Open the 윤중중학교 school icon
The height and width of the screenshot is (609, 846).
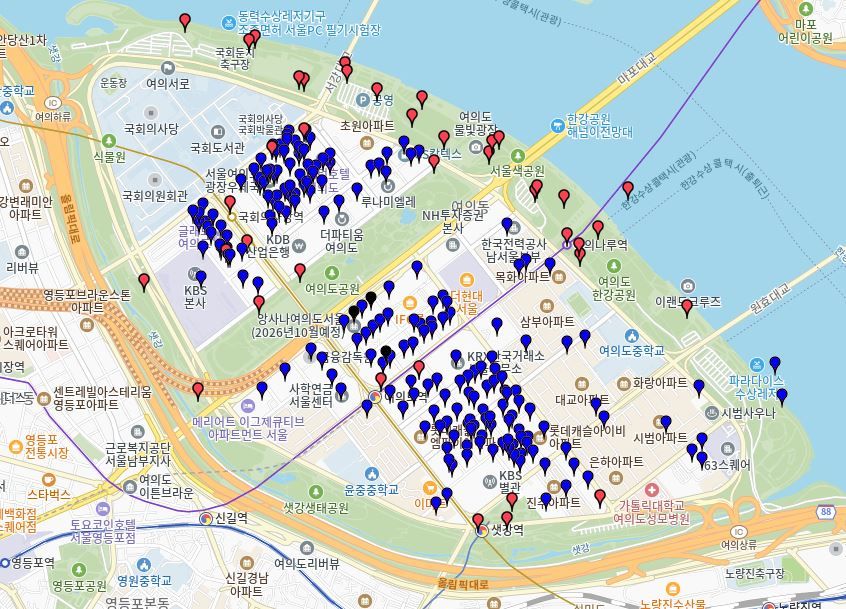coord(372,472)
